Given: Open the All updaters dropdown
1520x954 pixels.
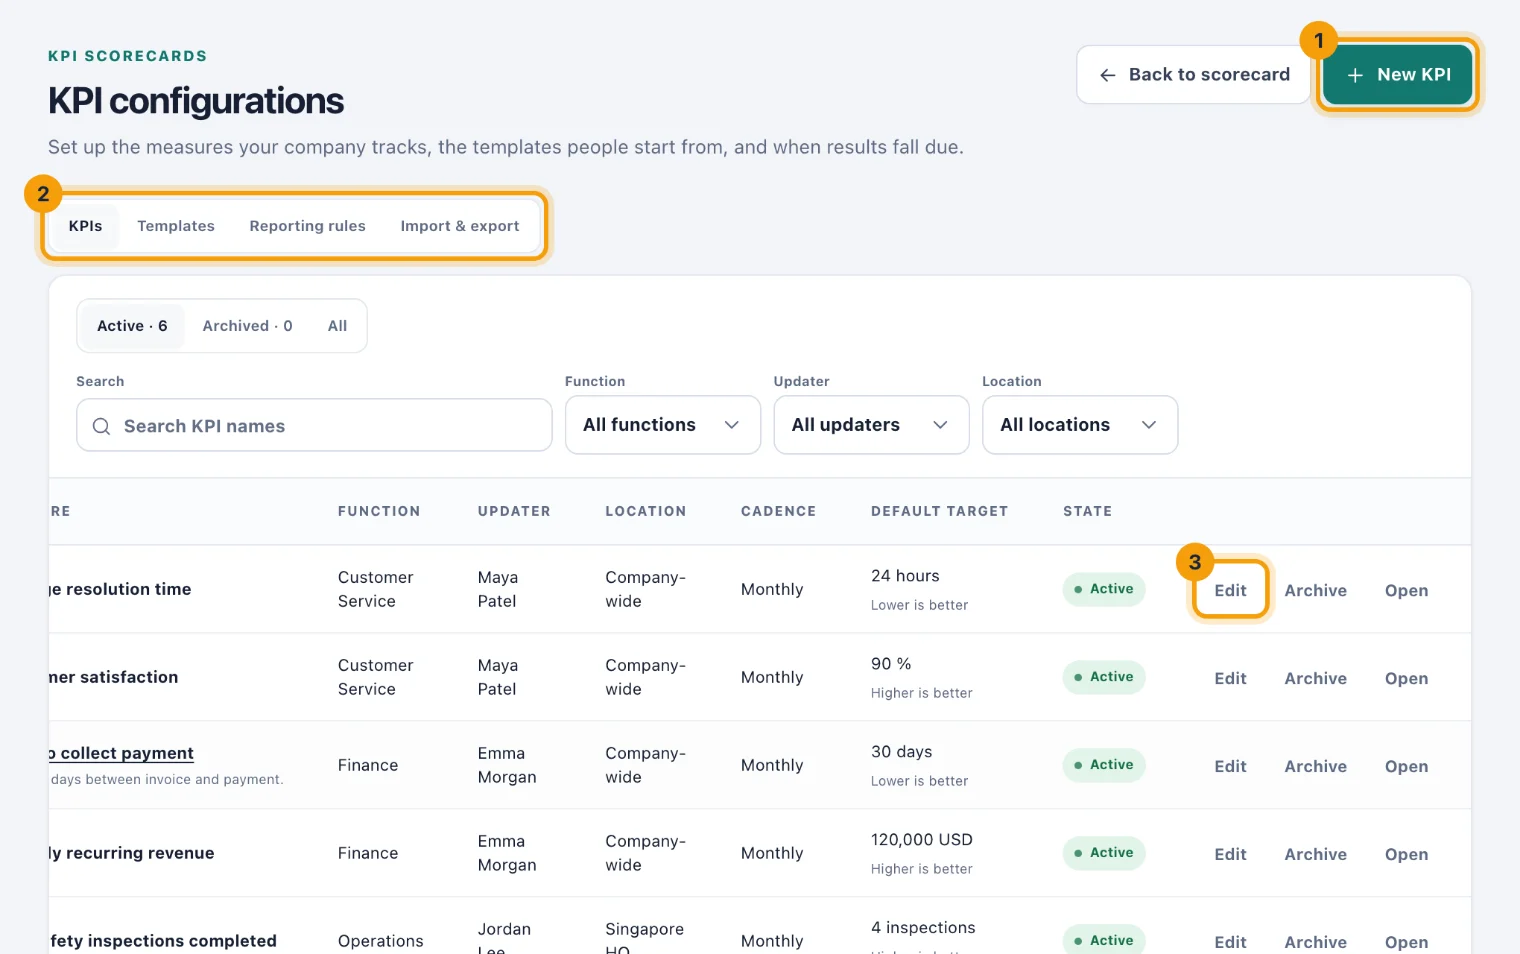Looking at the screenshot, I should [871, 425].
